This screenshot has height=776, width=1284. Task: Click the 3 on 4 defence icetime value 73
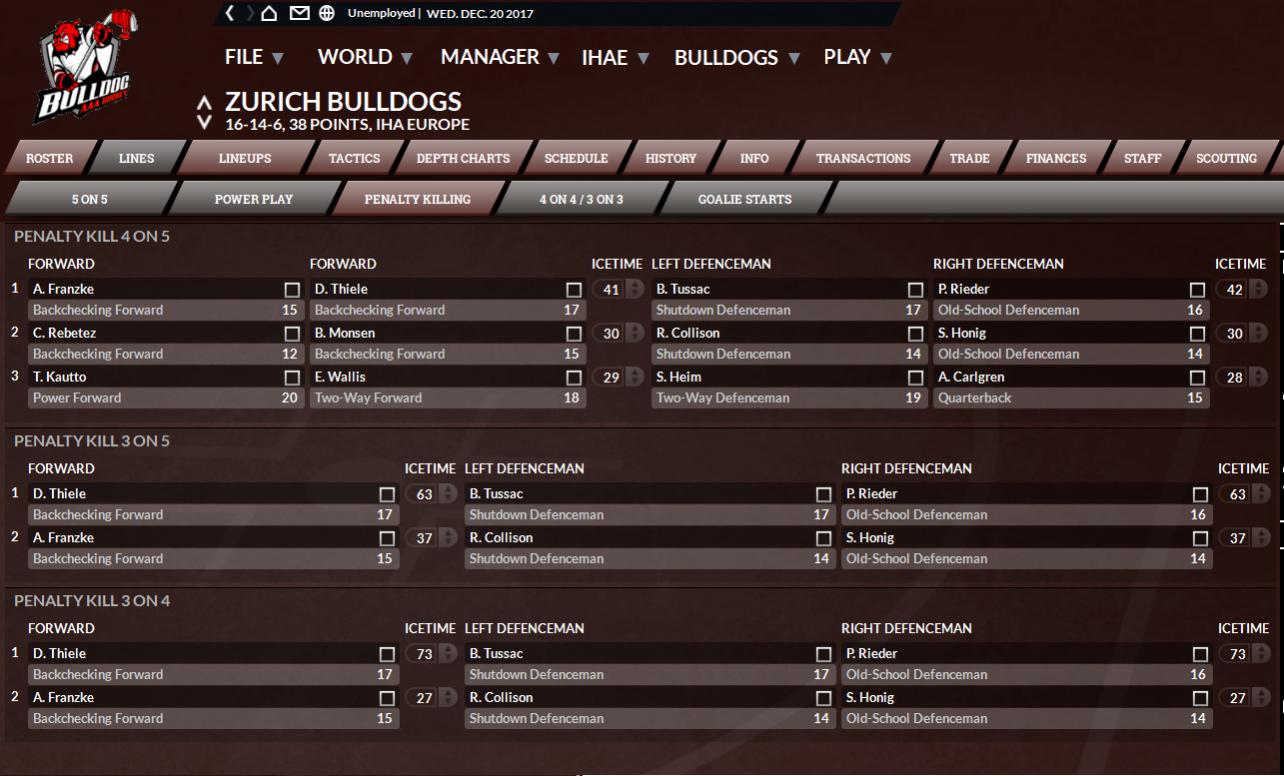(x=1236, y=654)
